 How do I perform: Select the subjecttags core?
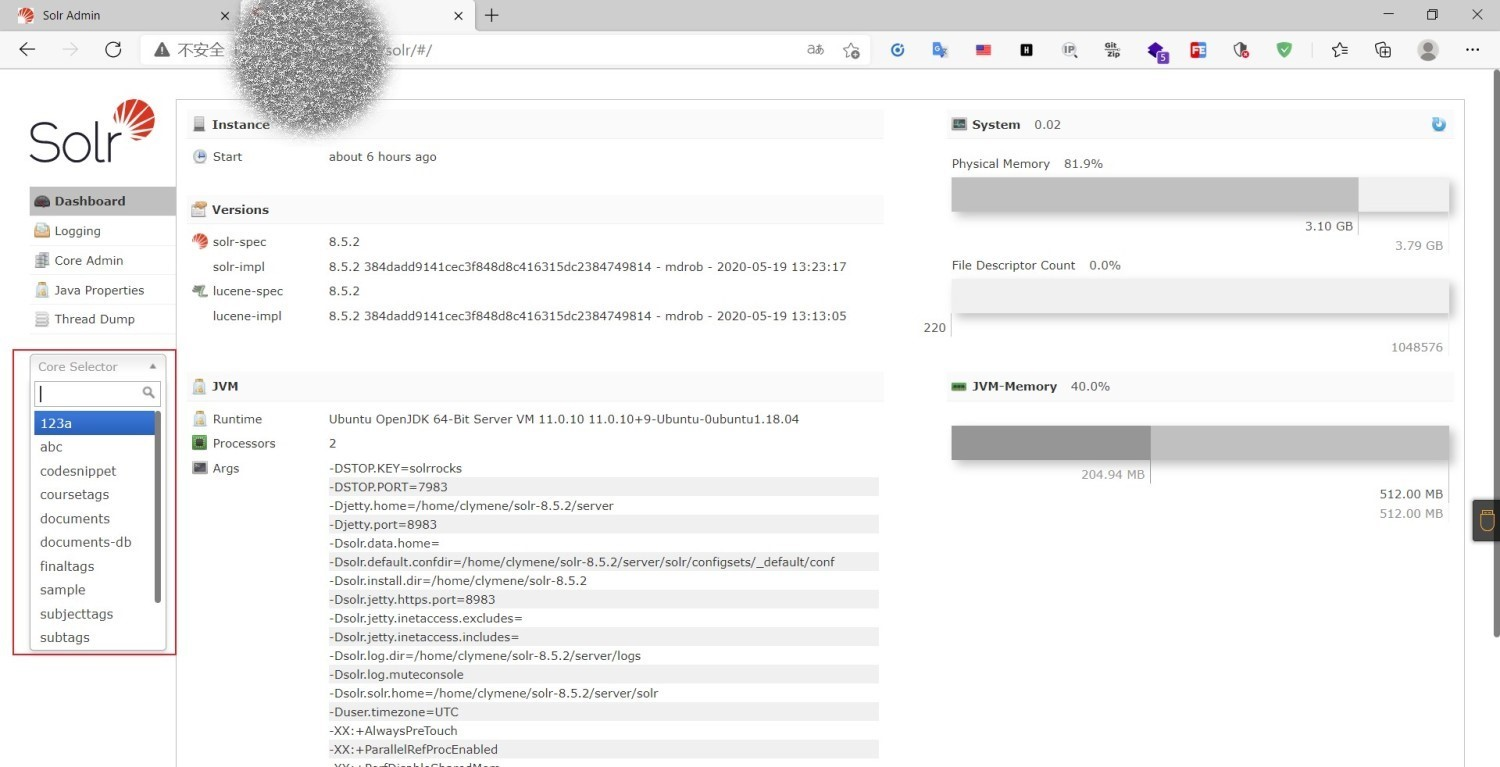pos(95,614)
